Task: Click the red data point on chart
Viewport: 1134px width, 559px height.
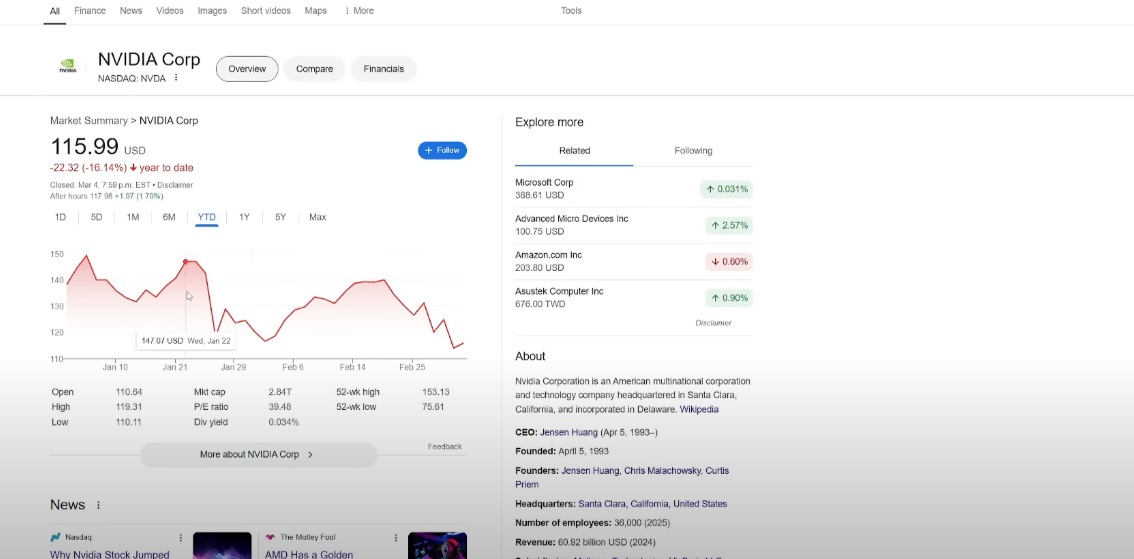Action: tap(186, 262)
